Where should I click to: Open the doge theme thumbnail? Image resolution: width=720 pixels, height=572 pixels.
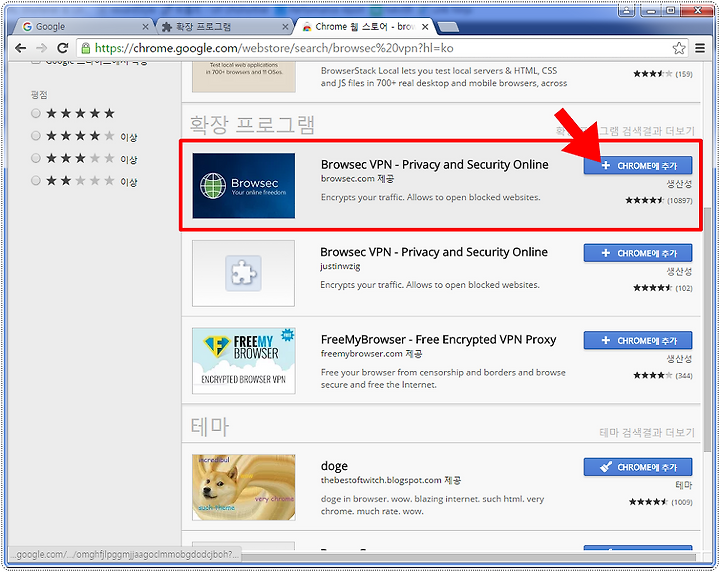point(243,488)
